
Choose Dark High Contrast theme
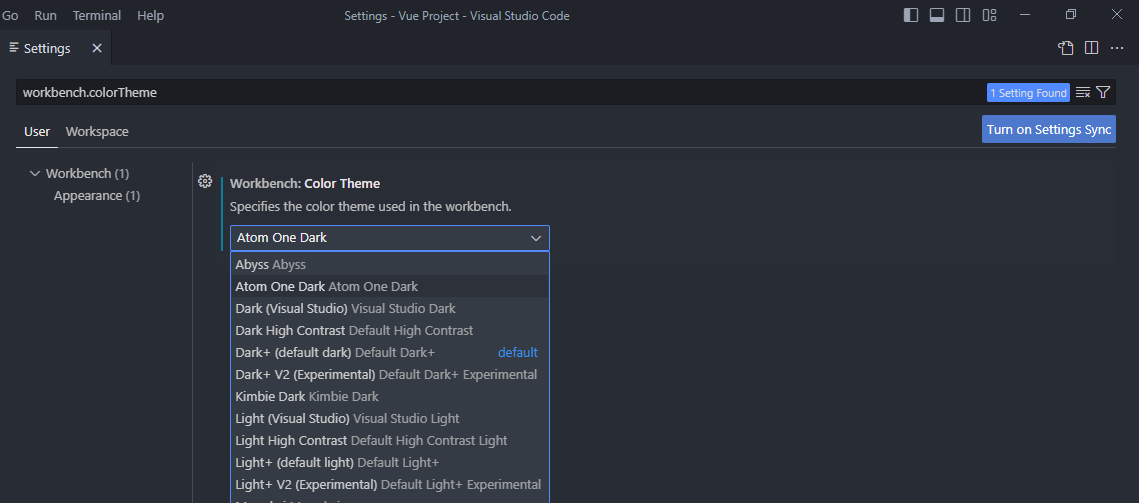coord(390,331)
